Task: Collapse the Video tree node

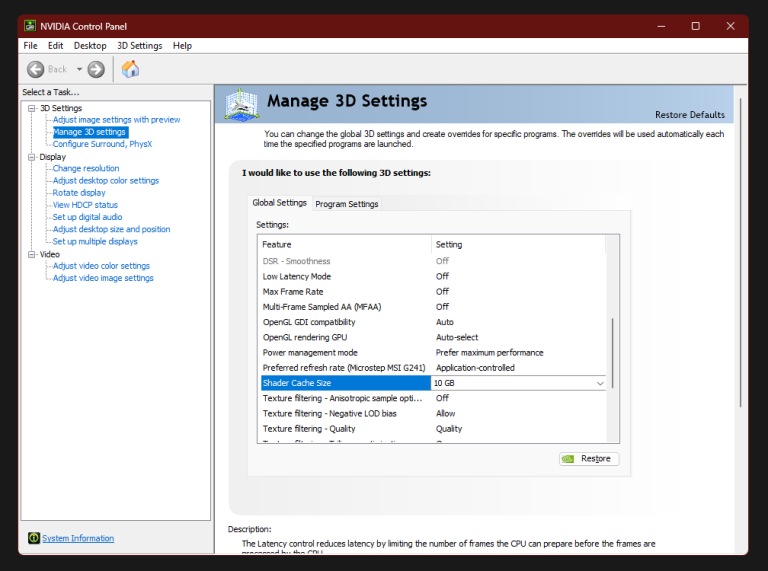Action: click(x=31, y=255)
